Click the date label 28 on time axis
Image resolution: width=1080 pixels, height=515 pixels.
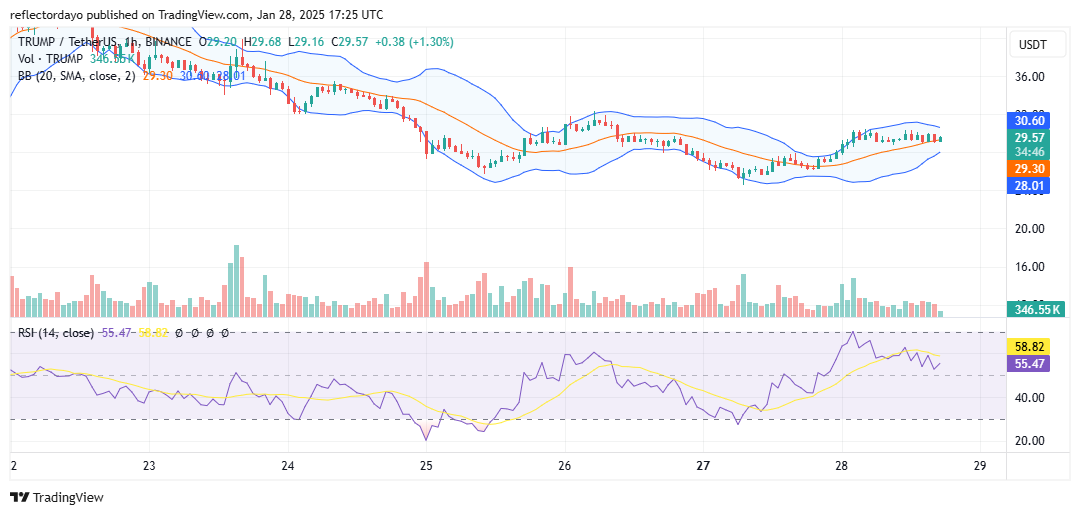pos(842,464)
